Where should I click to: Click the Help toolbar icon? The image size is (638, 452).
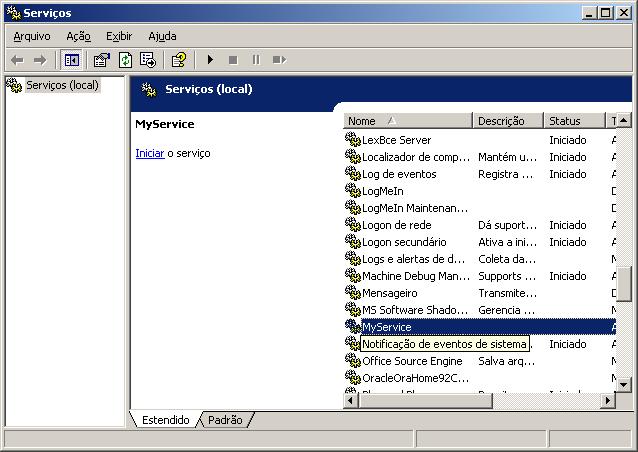pos(178,60)
